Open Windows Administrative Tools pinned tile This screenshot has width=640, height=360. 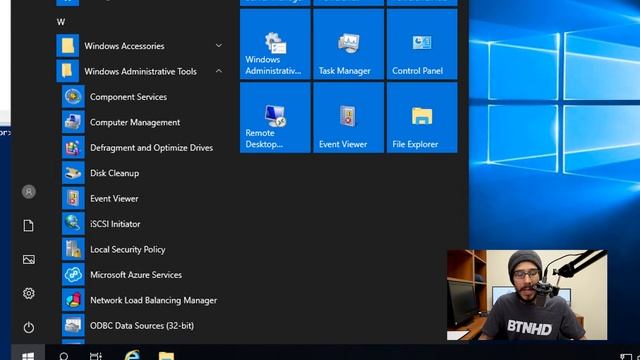pos(275,44)
